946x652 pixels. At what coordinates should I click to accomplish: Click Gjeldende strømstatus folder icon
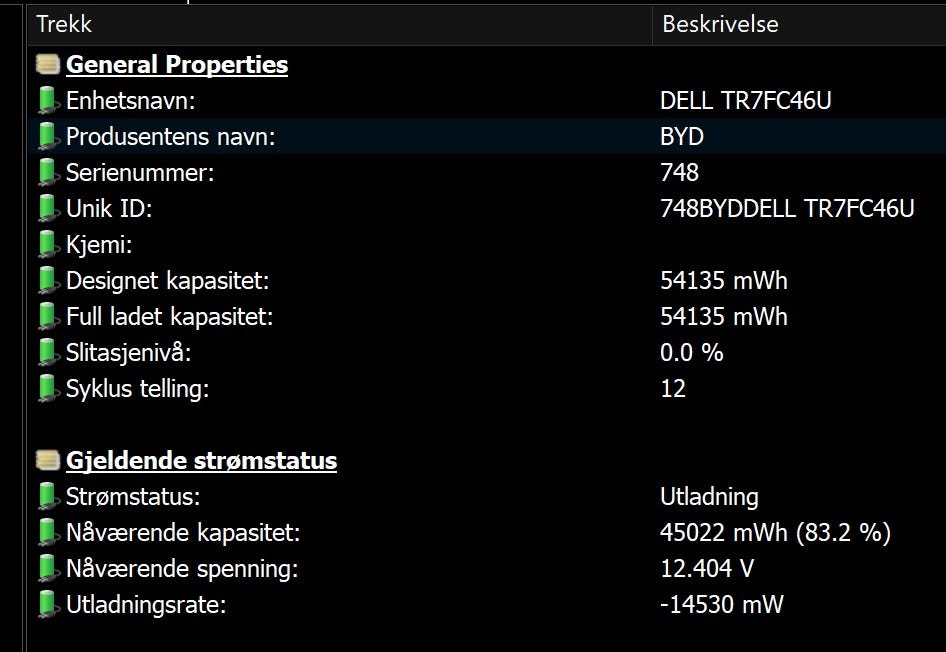(x=47, y=461)
